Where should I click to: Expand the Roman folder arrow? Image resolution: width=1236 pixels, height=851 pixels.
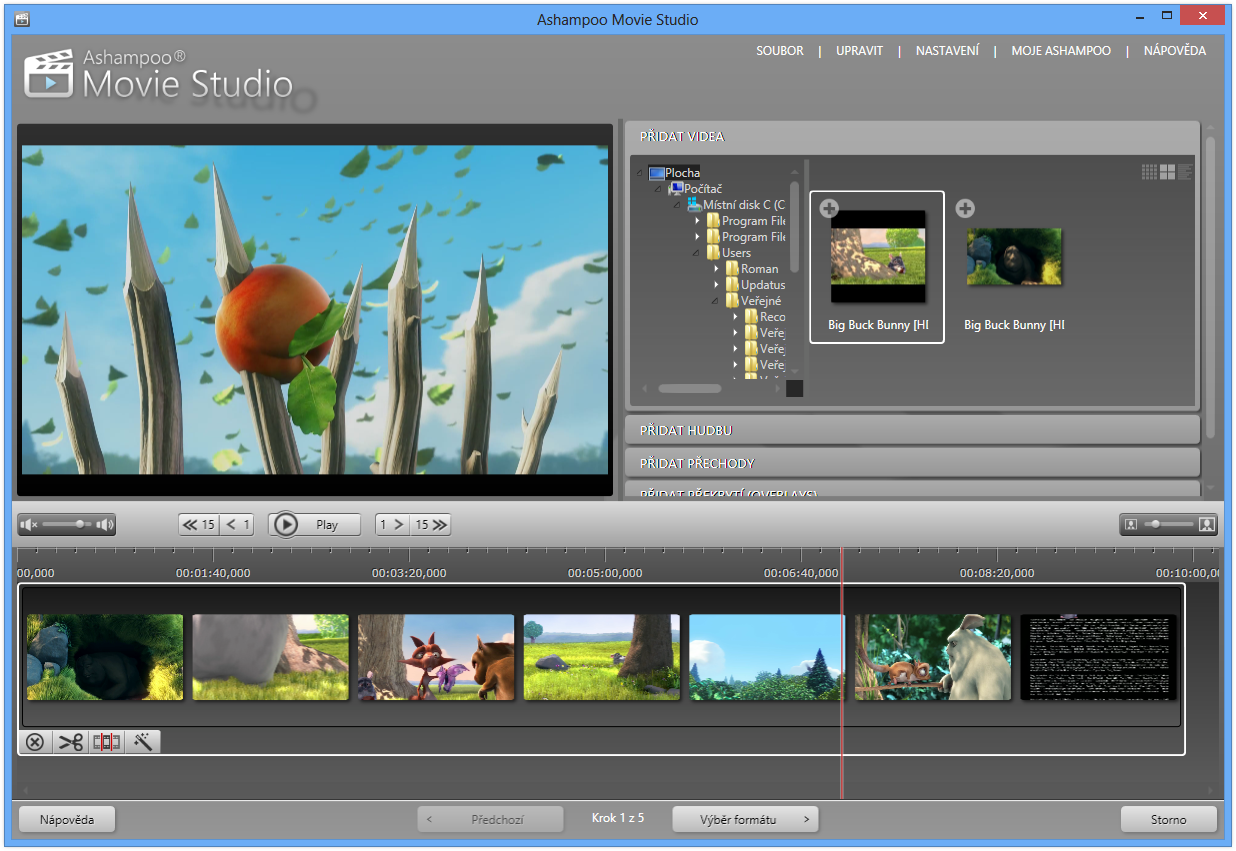(x=716, y=269)
